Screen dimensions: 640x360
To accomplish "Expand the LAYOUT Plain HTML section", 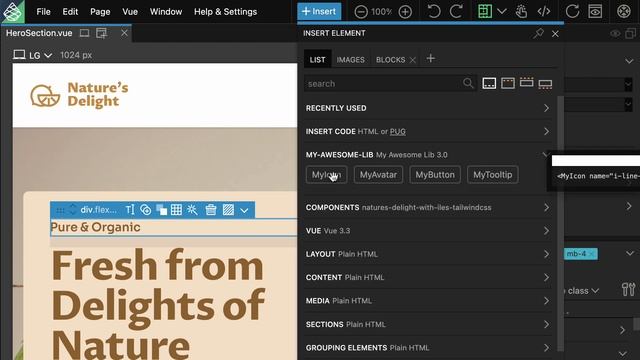I will [428, 254].
